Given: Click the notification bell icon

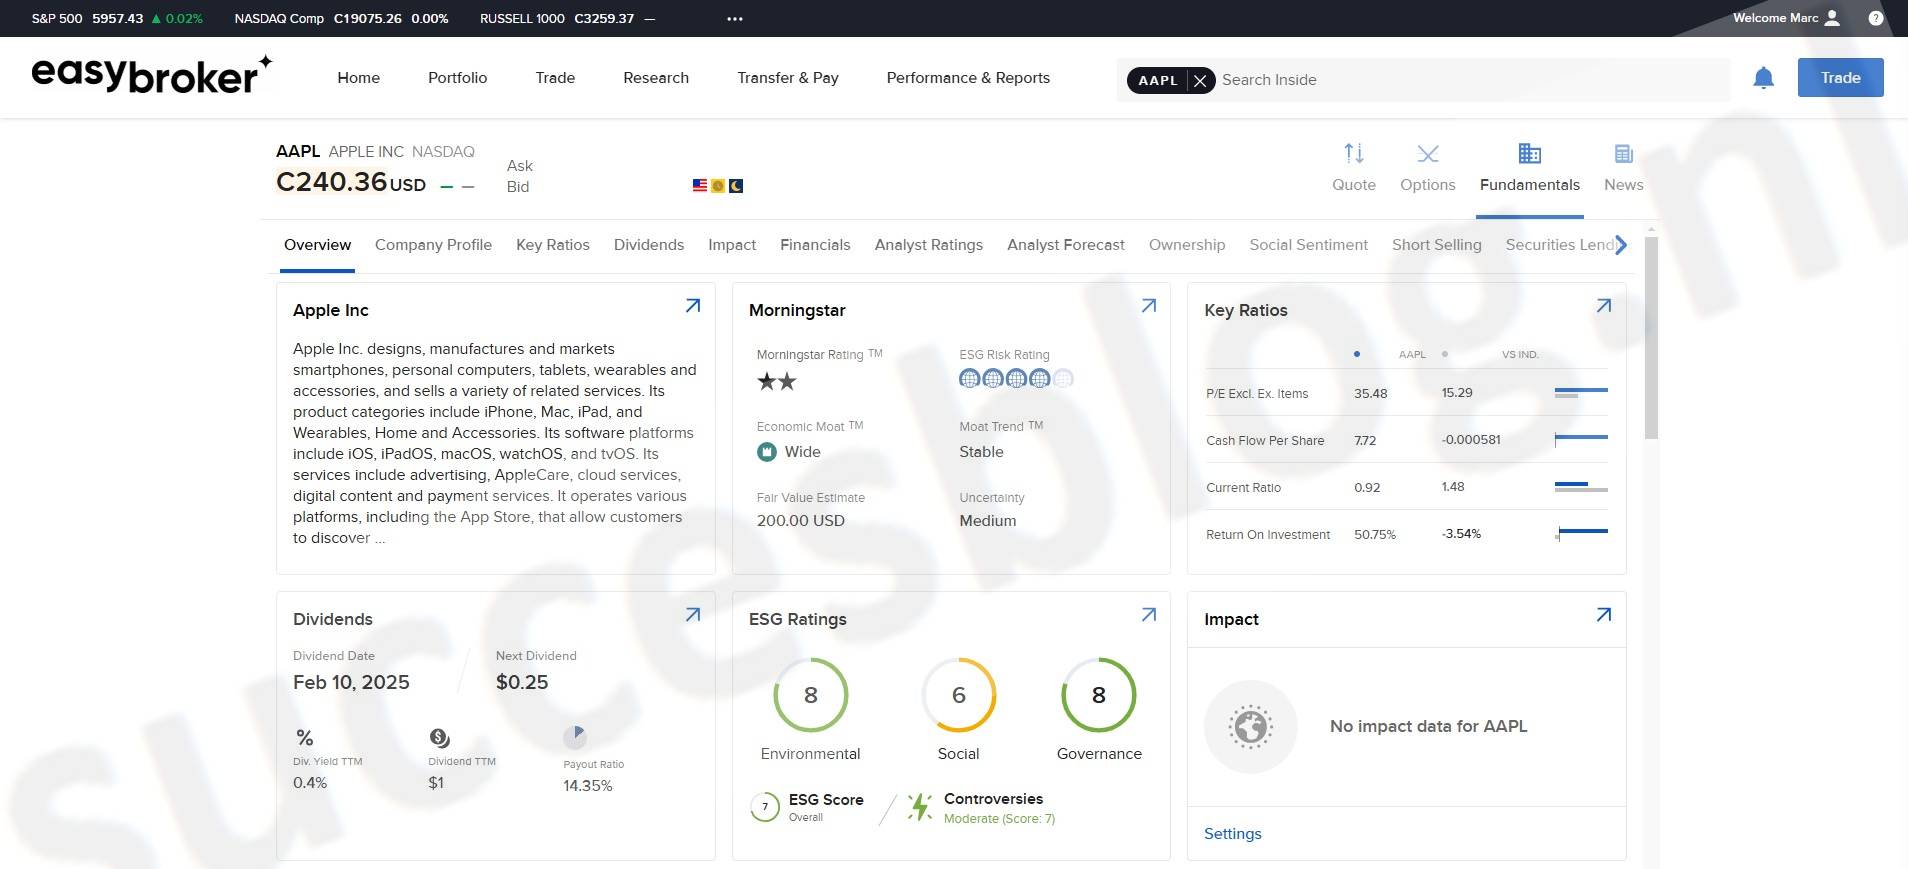Looking at the screenshot, I should [x=1763, y=78].
